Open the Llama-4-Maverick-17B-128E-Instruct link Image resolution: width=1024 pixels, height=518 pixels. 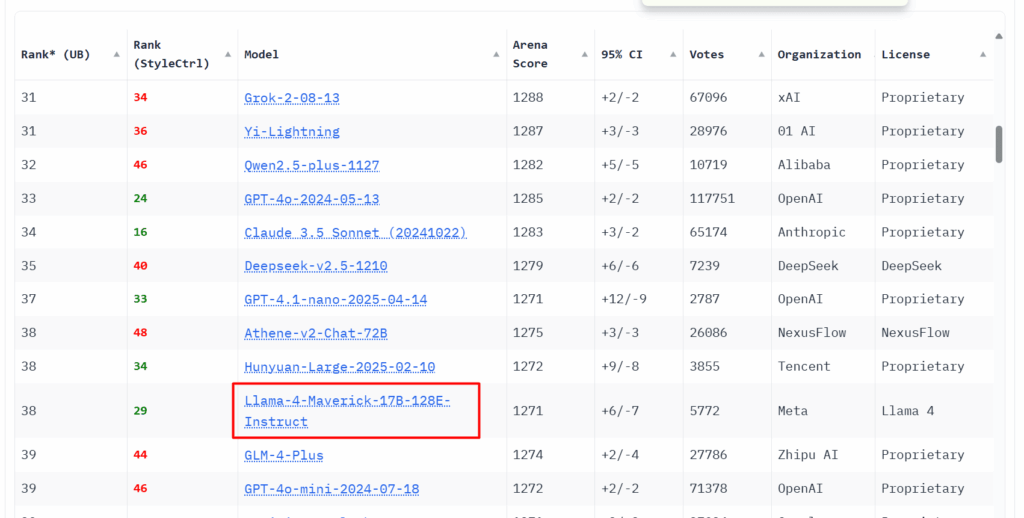347,411
